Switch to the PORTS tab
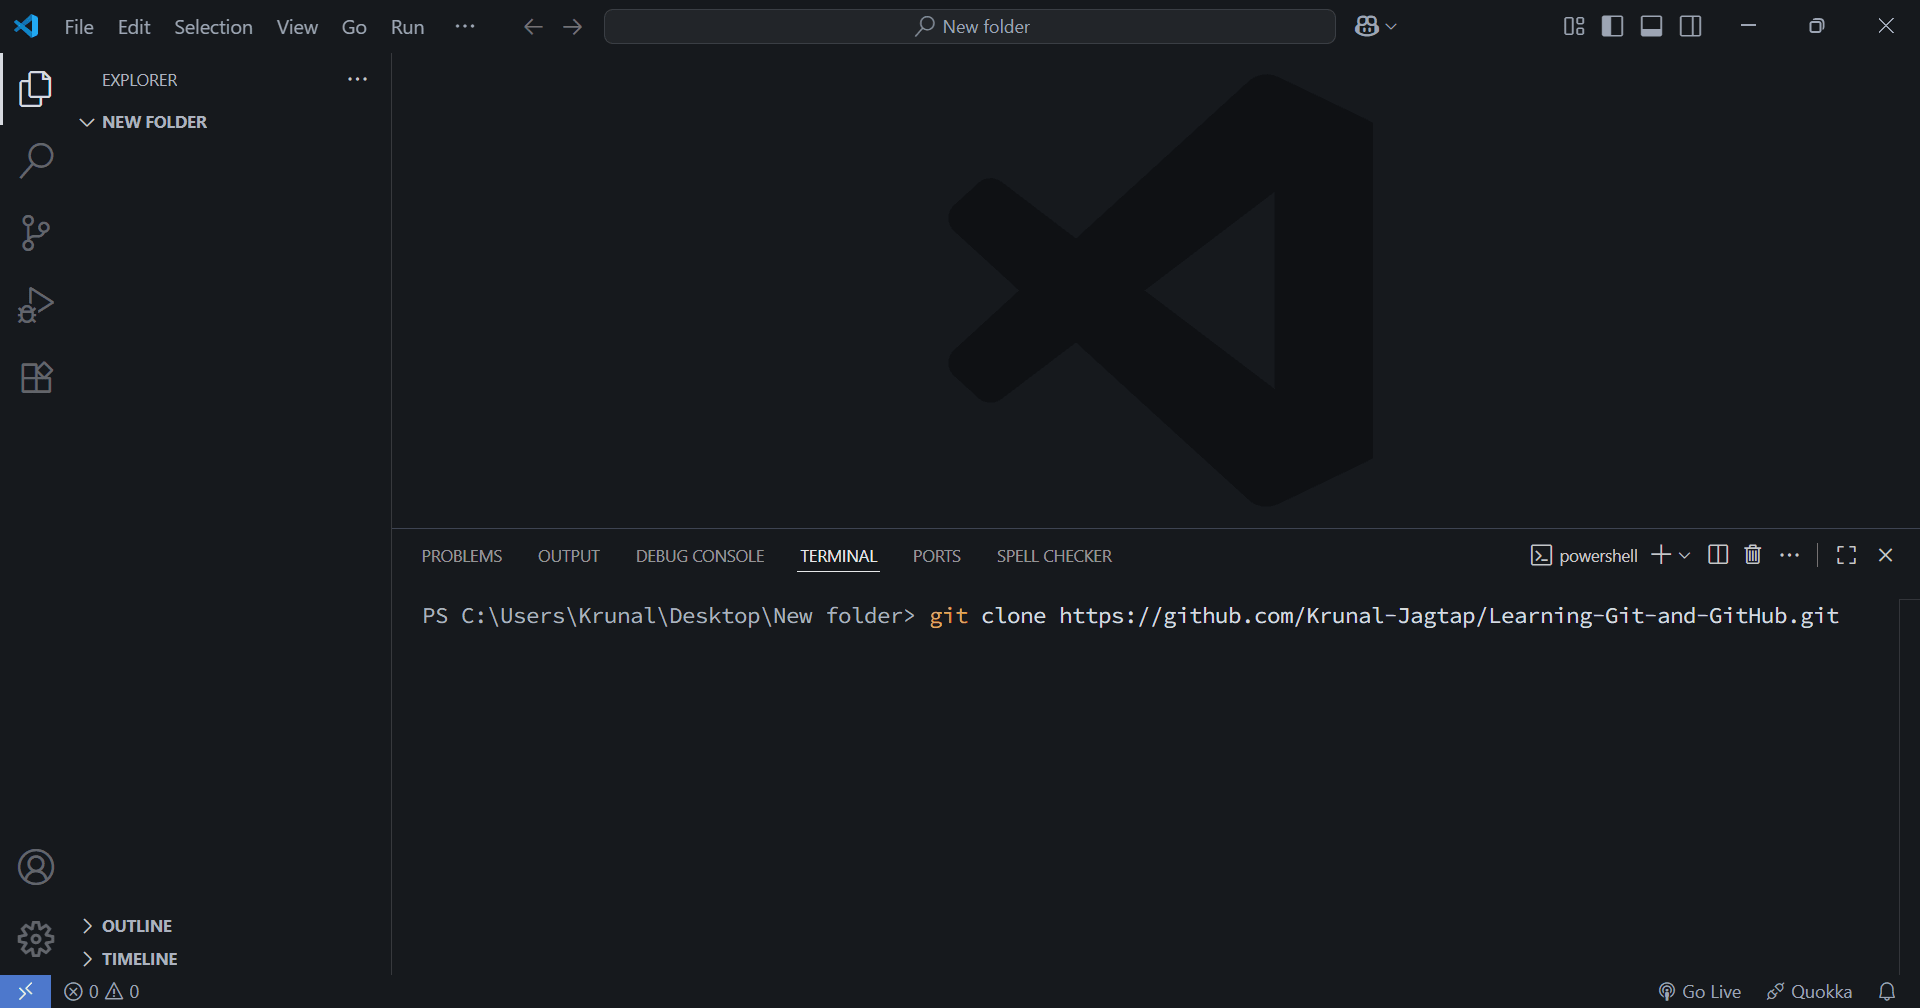1920x1008 pixels. [937, 556]
